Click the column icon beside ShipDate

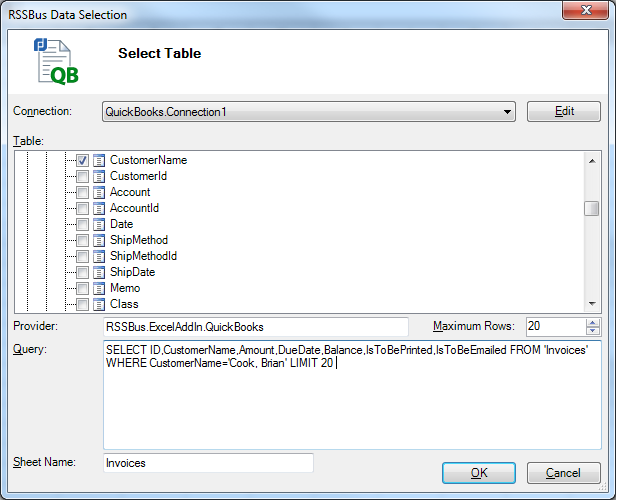pos(99,272)
